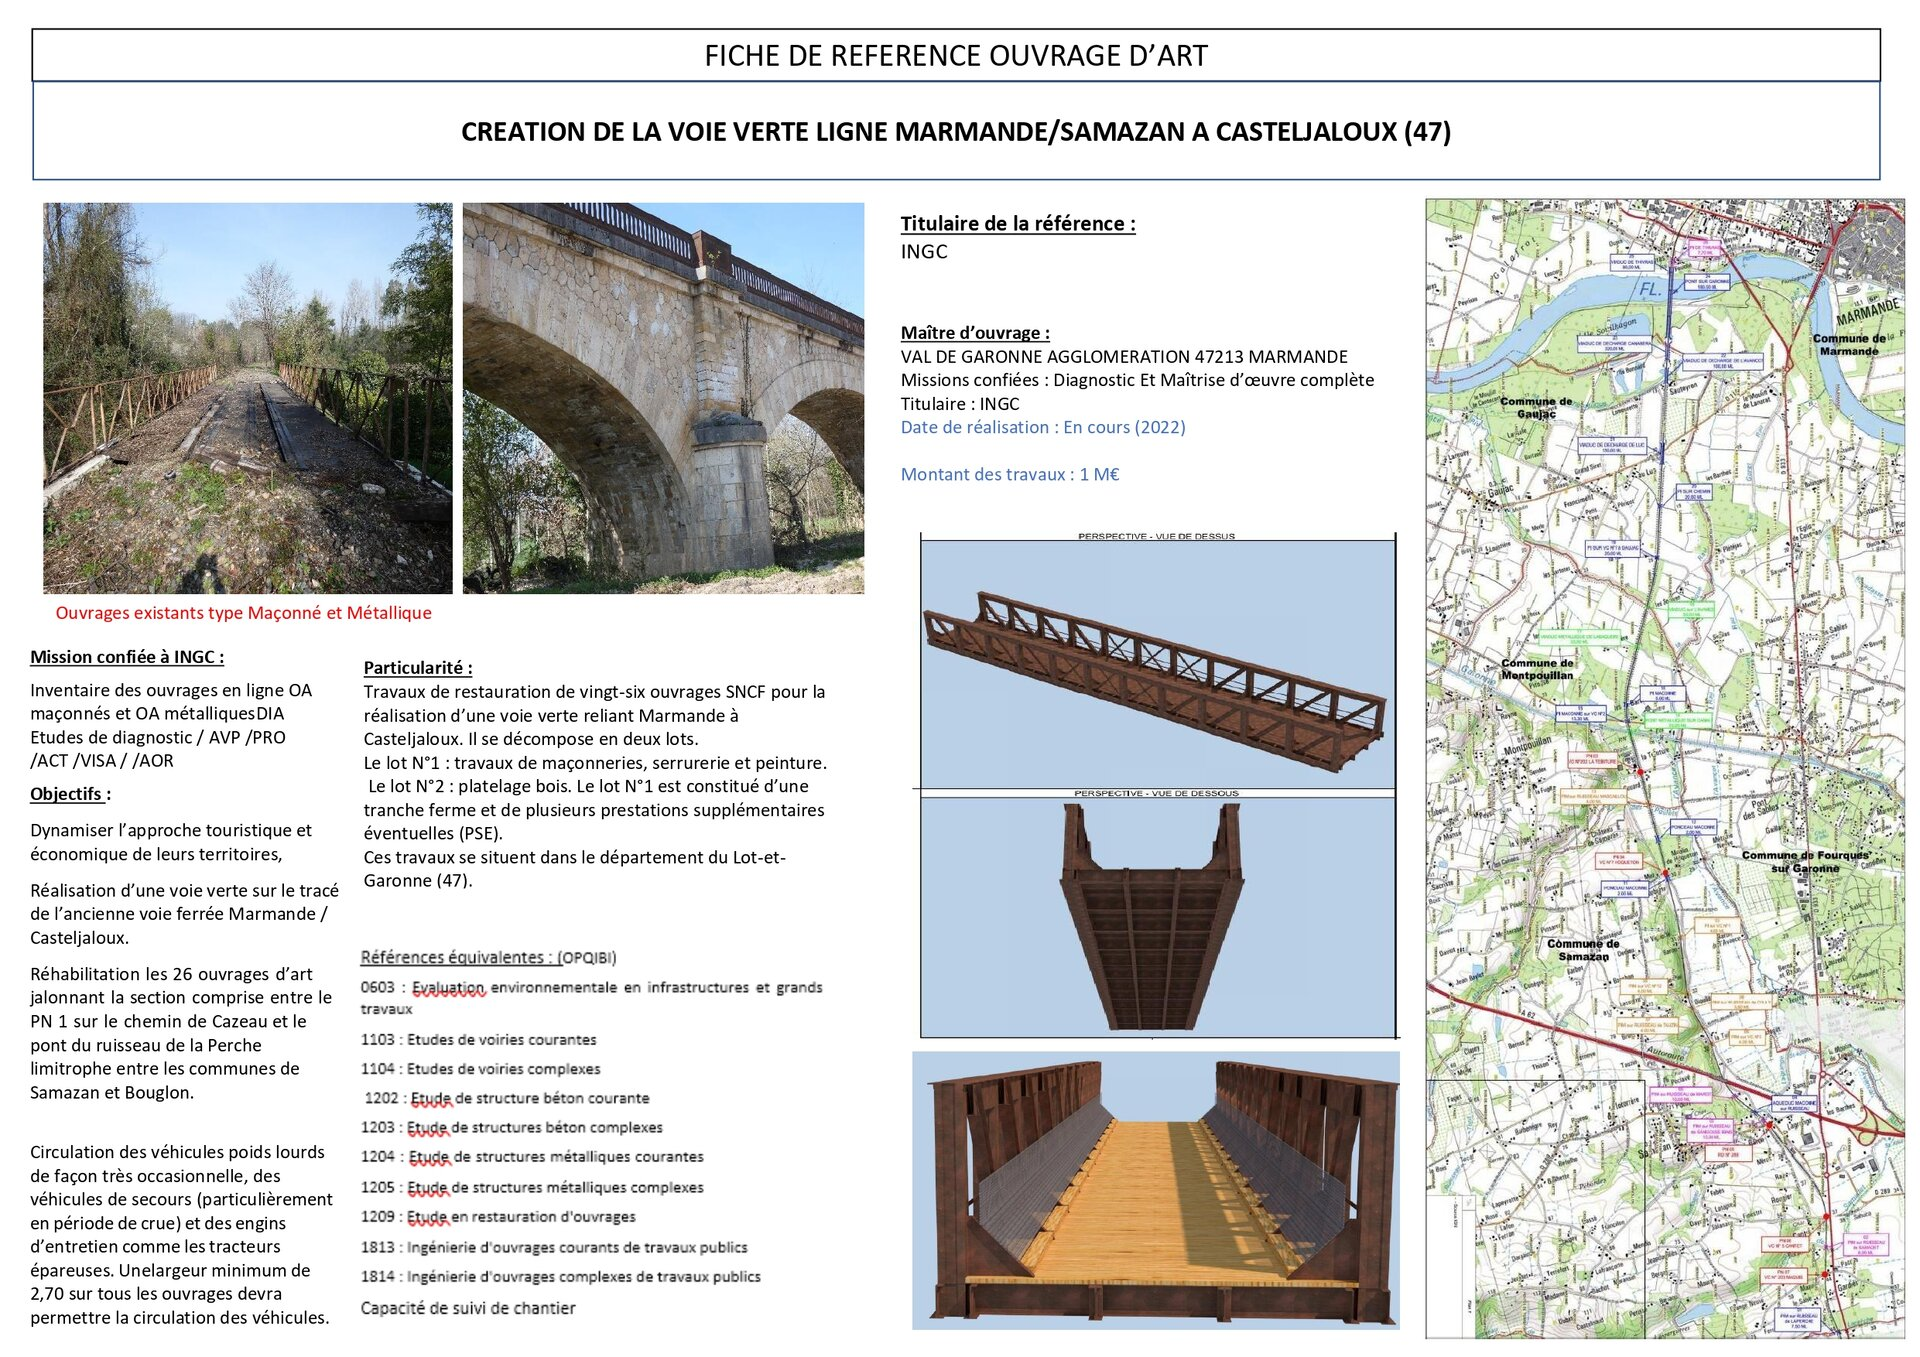This screenshot has width=1920, height=1357.
Task: Click the Montant des travaux 1 M€ line
Action: (x=1012, y=475)
